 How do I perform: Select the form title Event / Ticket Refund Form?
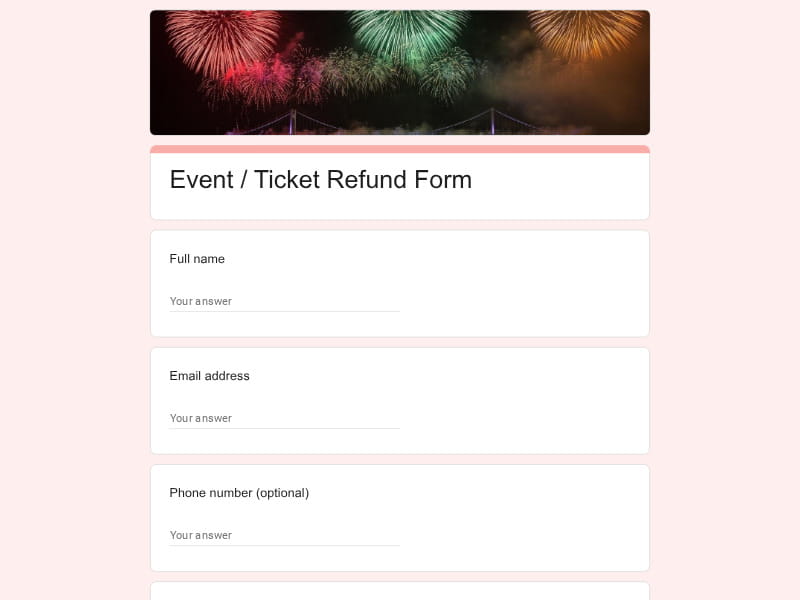321,181
